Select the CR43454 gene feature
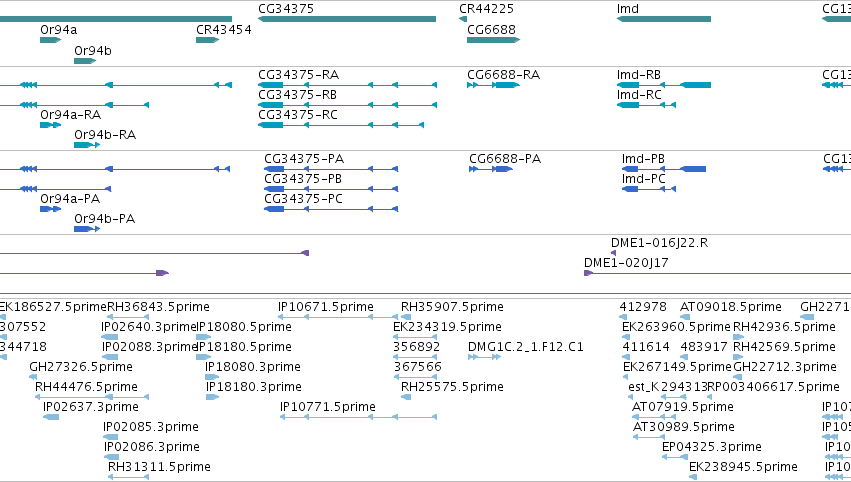This screenshot has width=851, height=482. click(207, 40)
